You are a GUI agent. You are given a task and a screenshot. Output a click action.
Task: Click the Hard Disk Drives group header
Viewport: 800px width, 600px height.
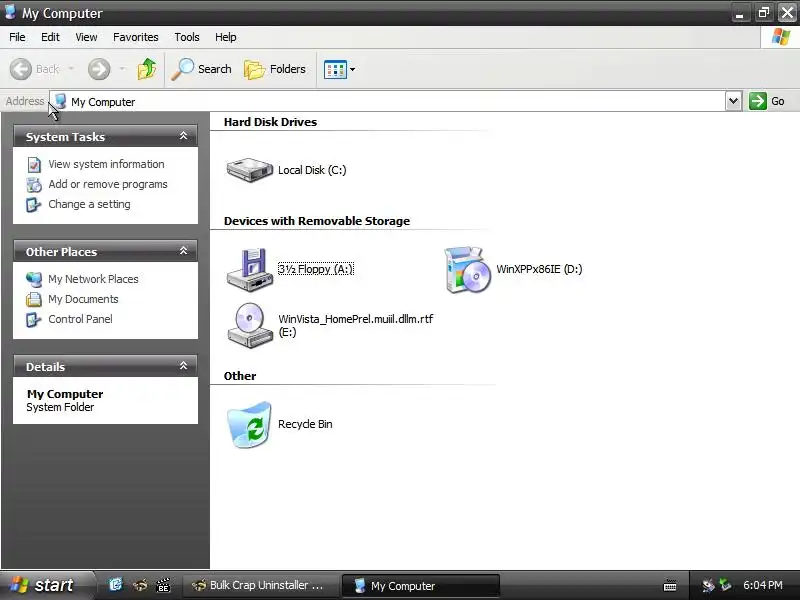pyautogui.click(x=270, y=122)
